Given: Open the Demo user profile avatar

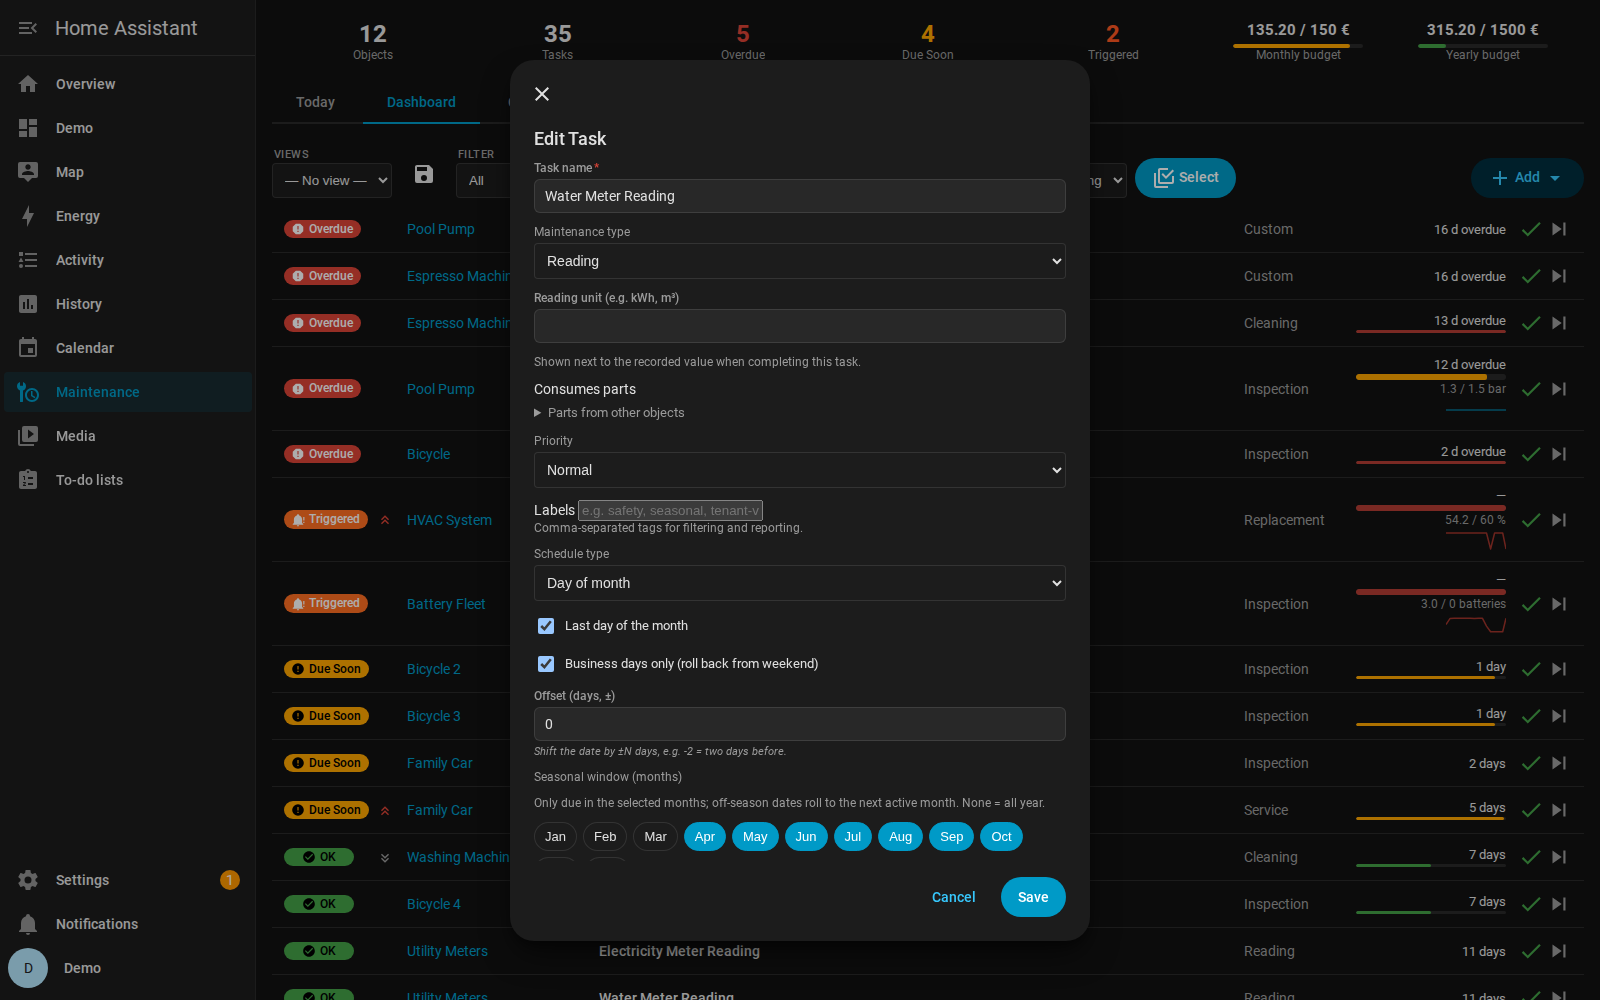Looking at the screenshot, I should click(x=28, y=968).
